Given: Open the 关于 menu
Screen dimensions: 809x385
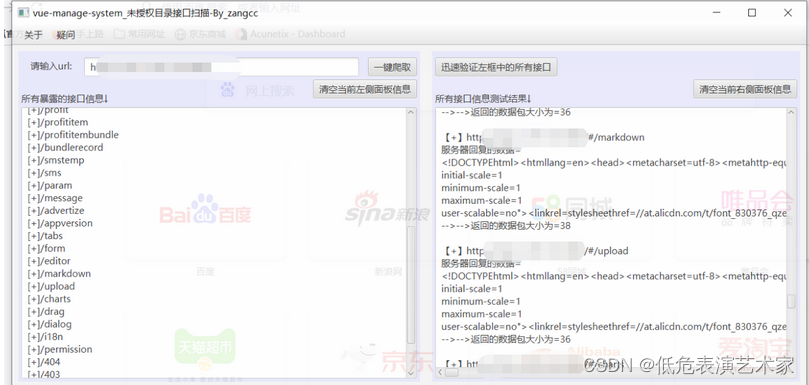Looking at the screenshot, I should (33, 35).
